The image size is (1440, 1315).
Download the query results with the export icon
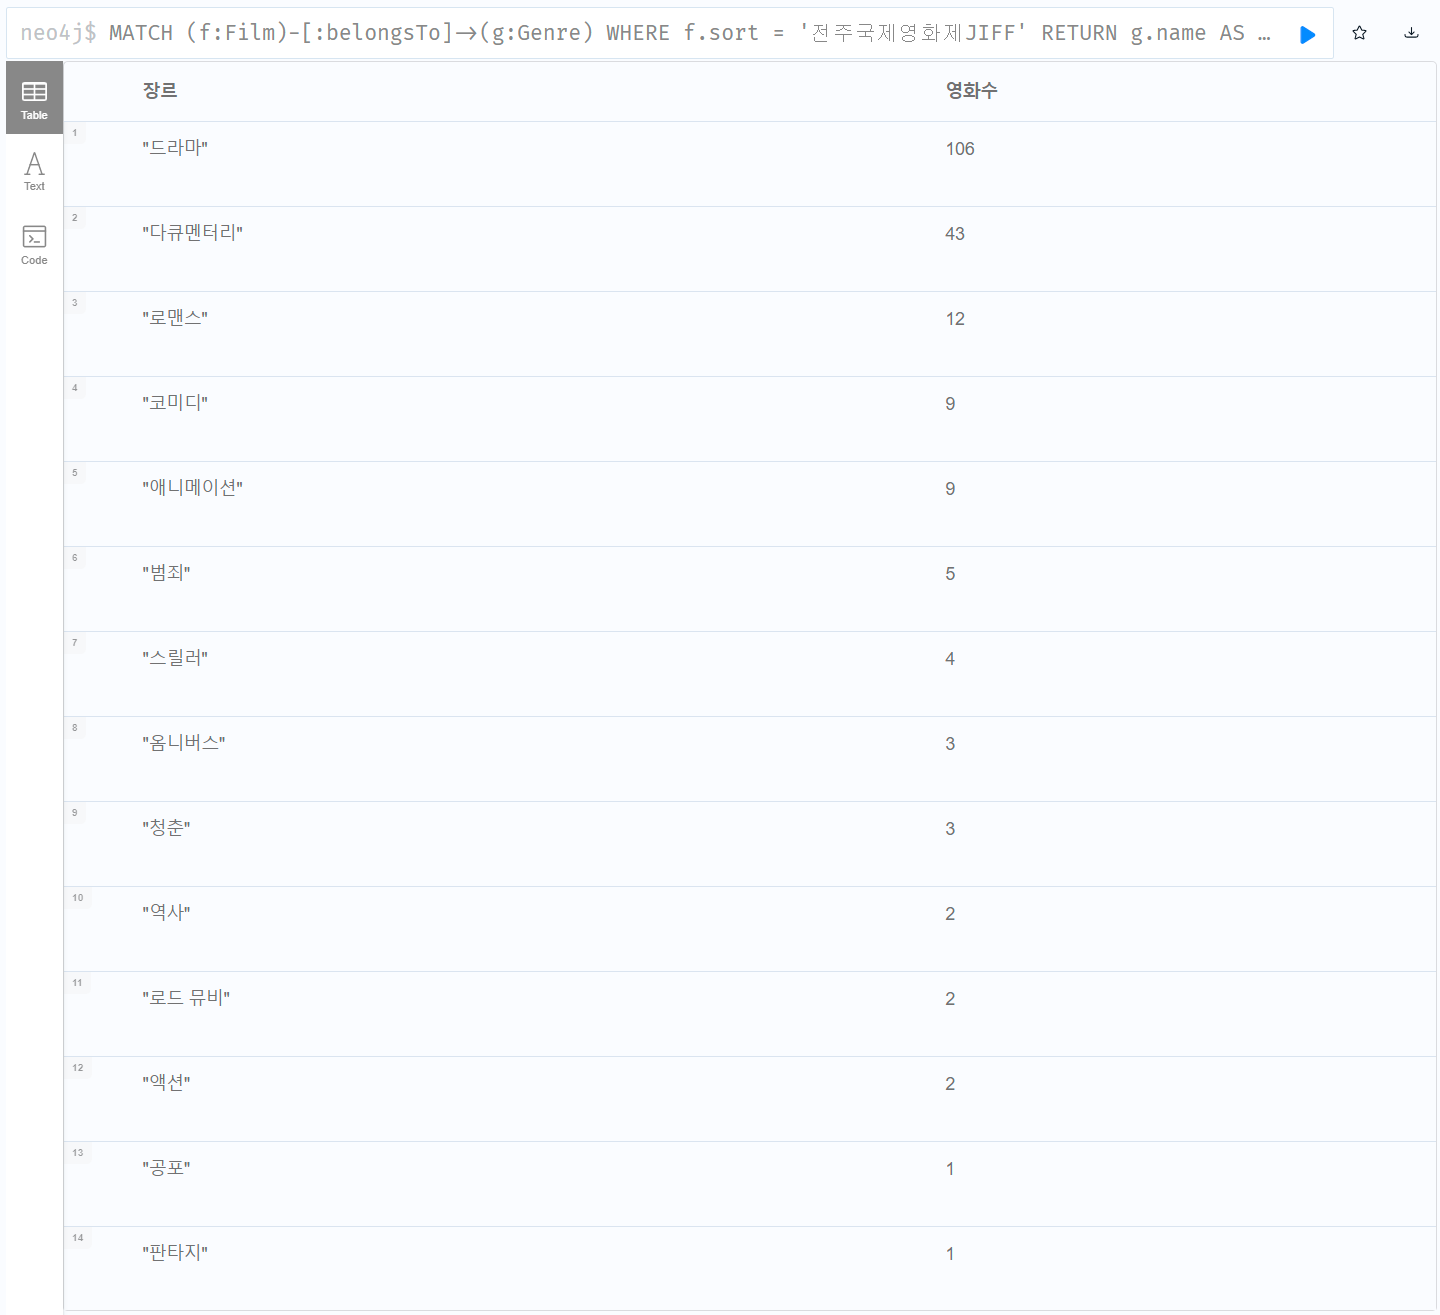pyautogui.click(x=1411, y=33)
